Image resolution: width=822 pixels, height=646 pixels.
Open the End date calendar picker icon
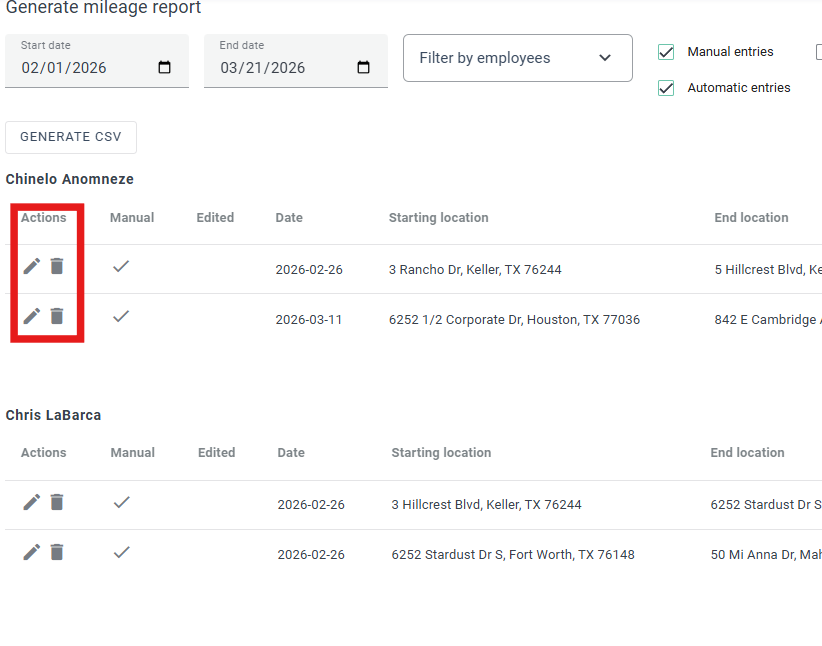pyautogui.click(x=364, y=68)
